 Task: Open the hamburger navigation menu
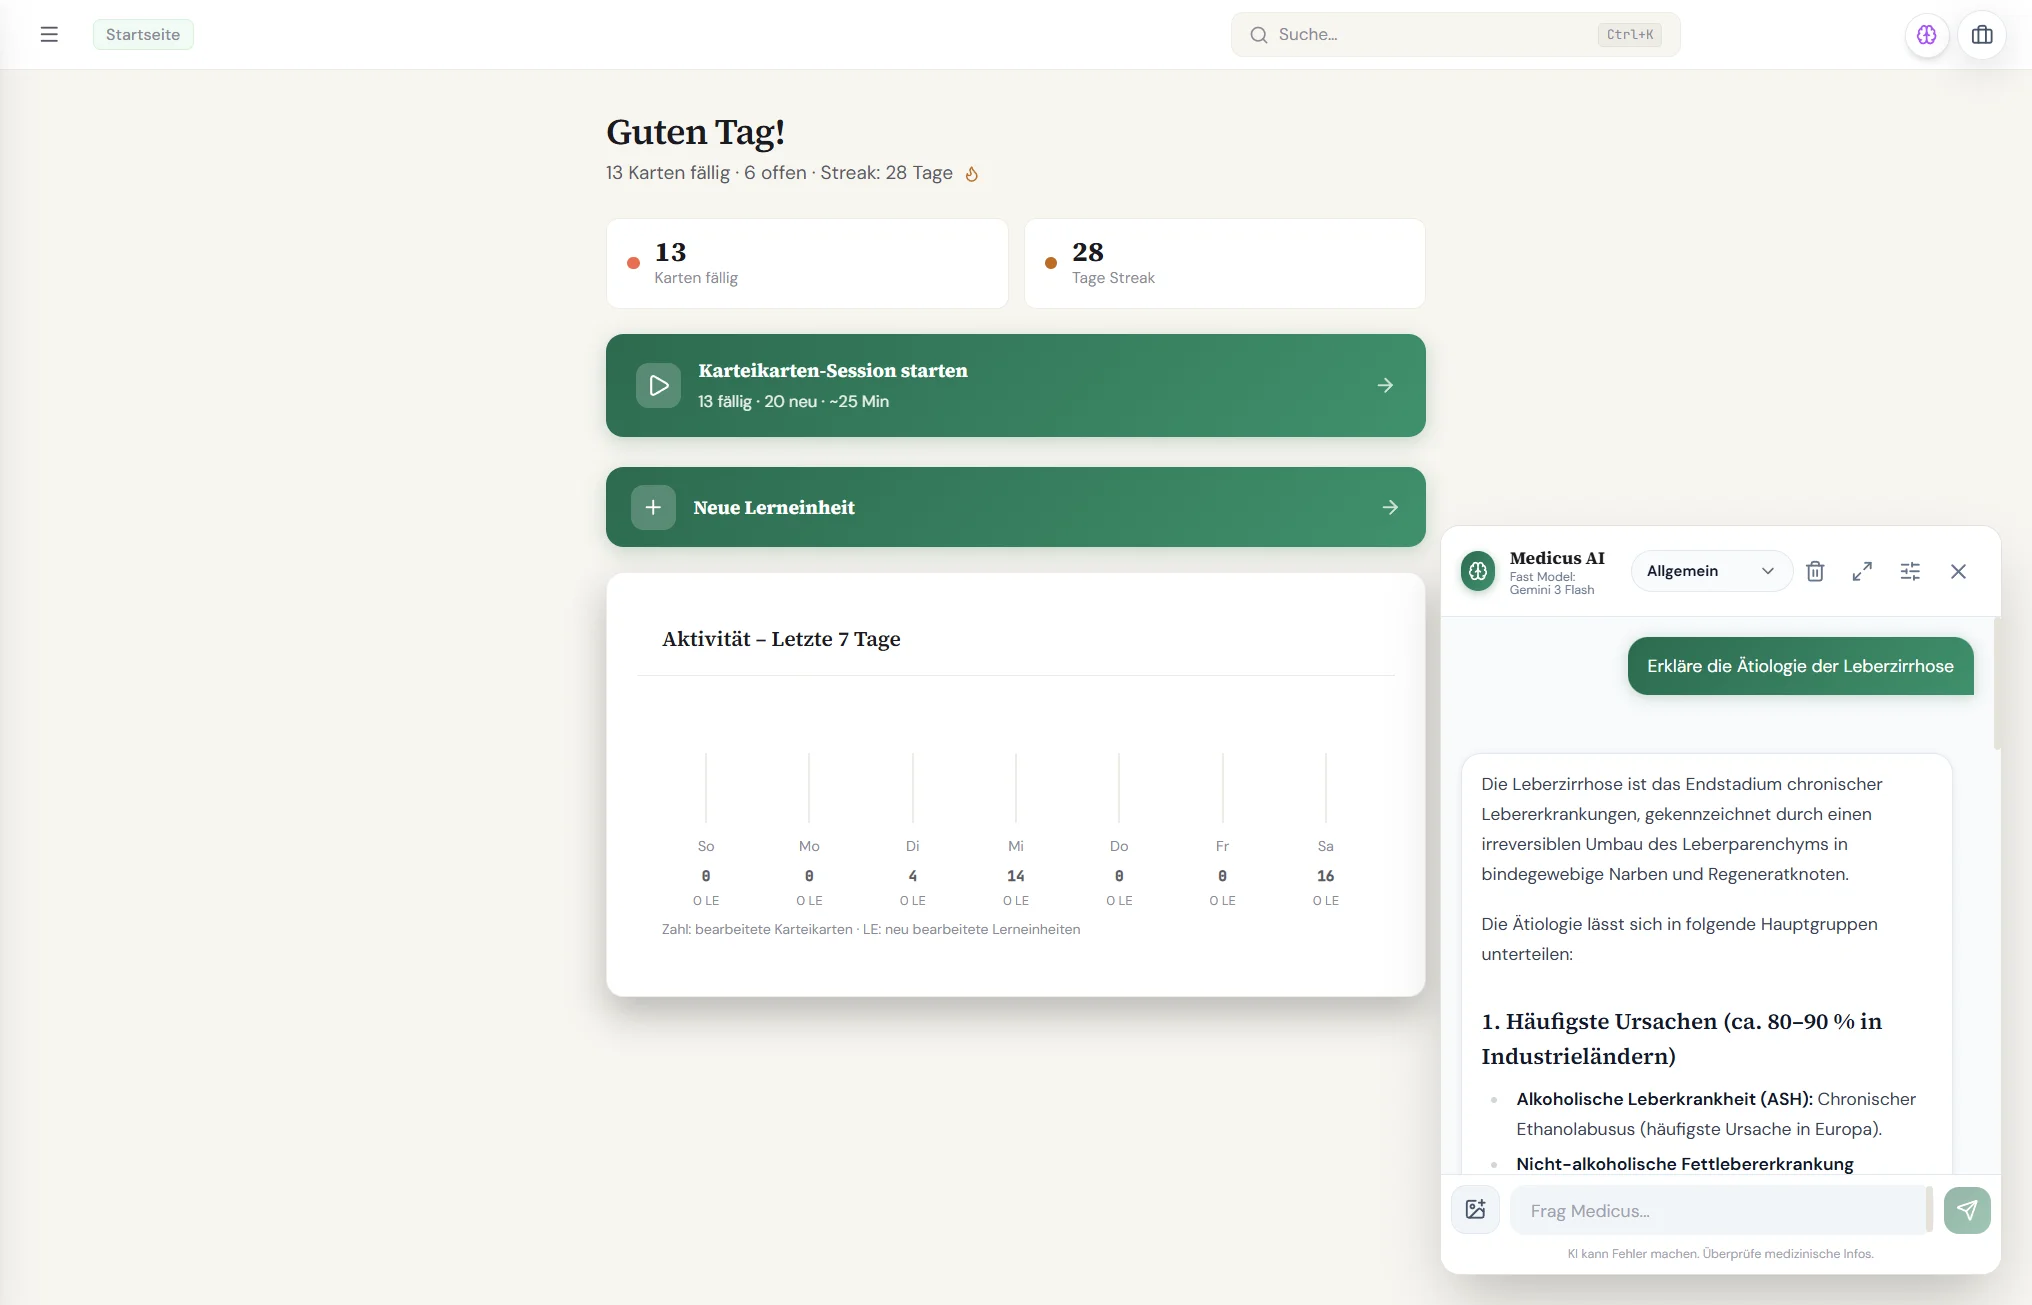pyautogui.click(x=49, y=34)
